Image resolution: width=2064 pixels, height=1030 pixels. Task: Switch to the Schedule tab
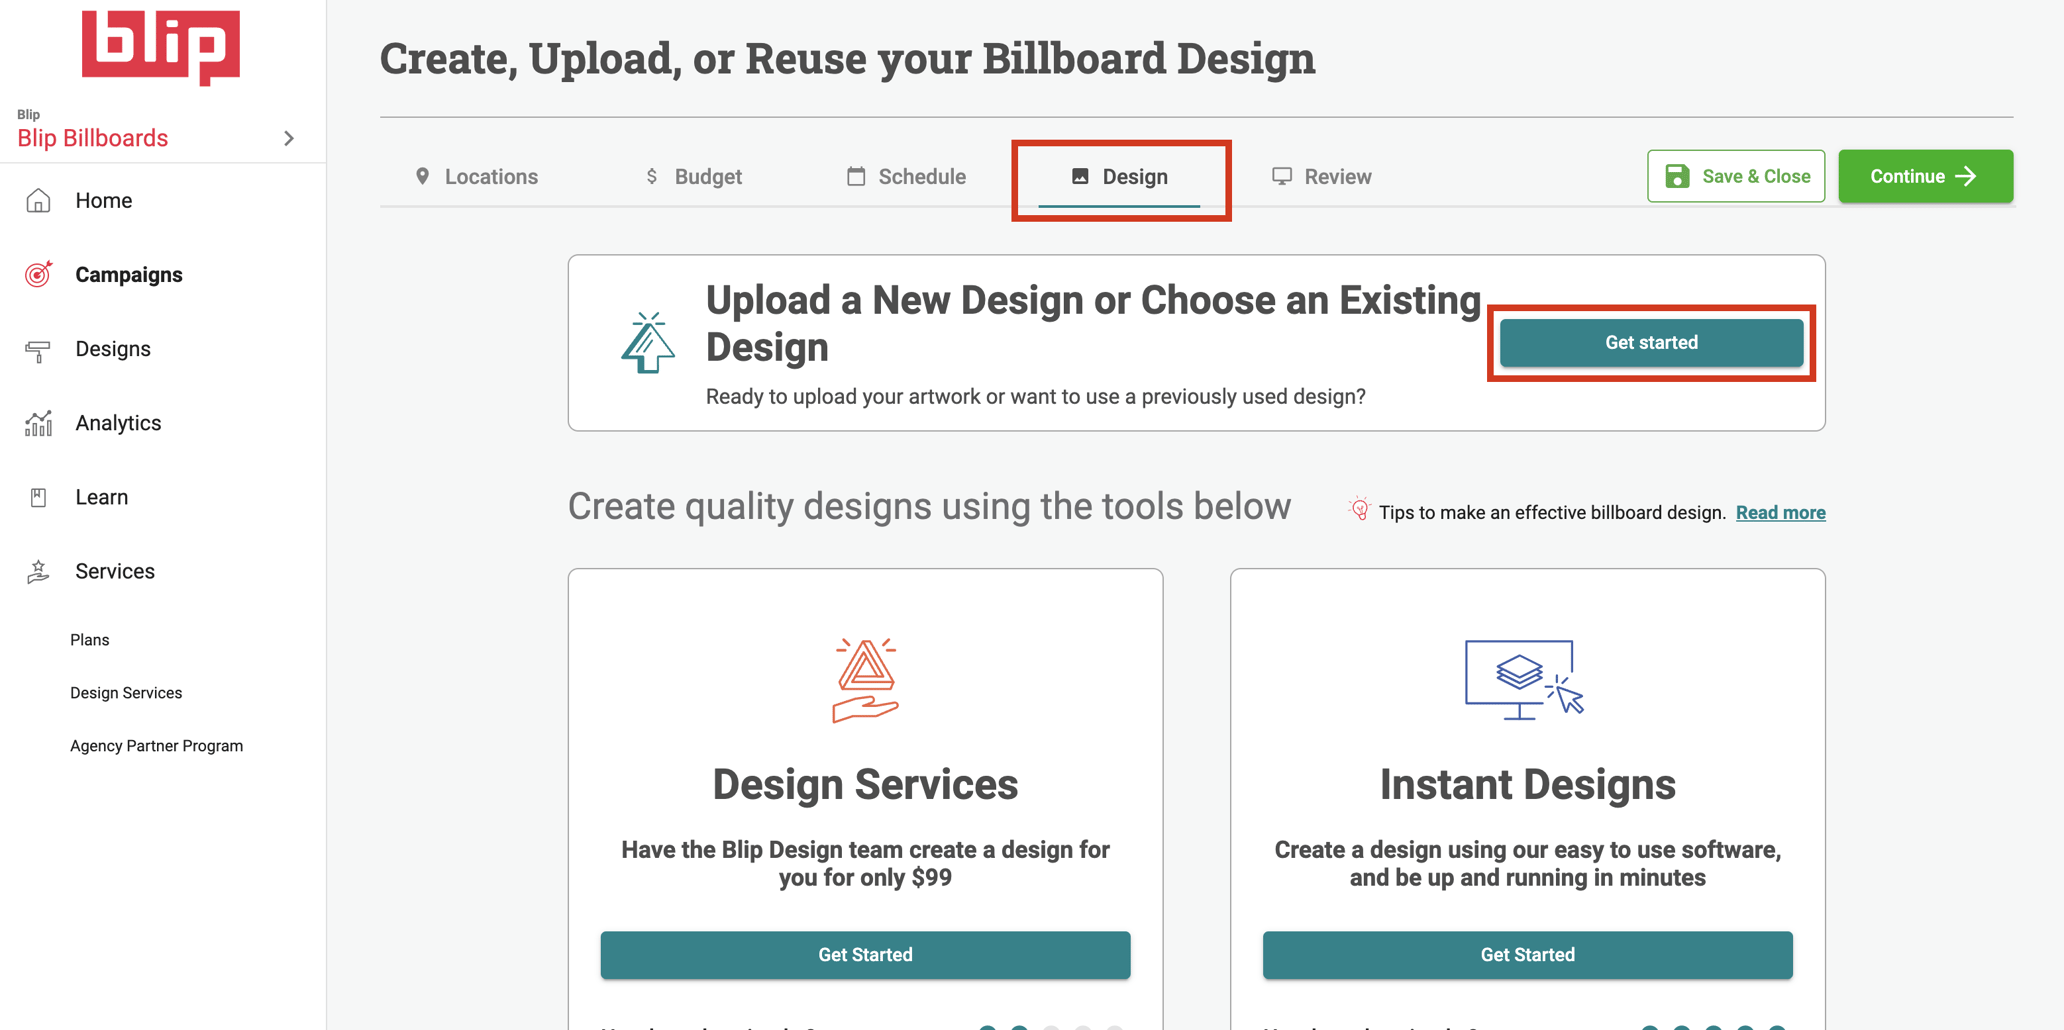(906, 176)
